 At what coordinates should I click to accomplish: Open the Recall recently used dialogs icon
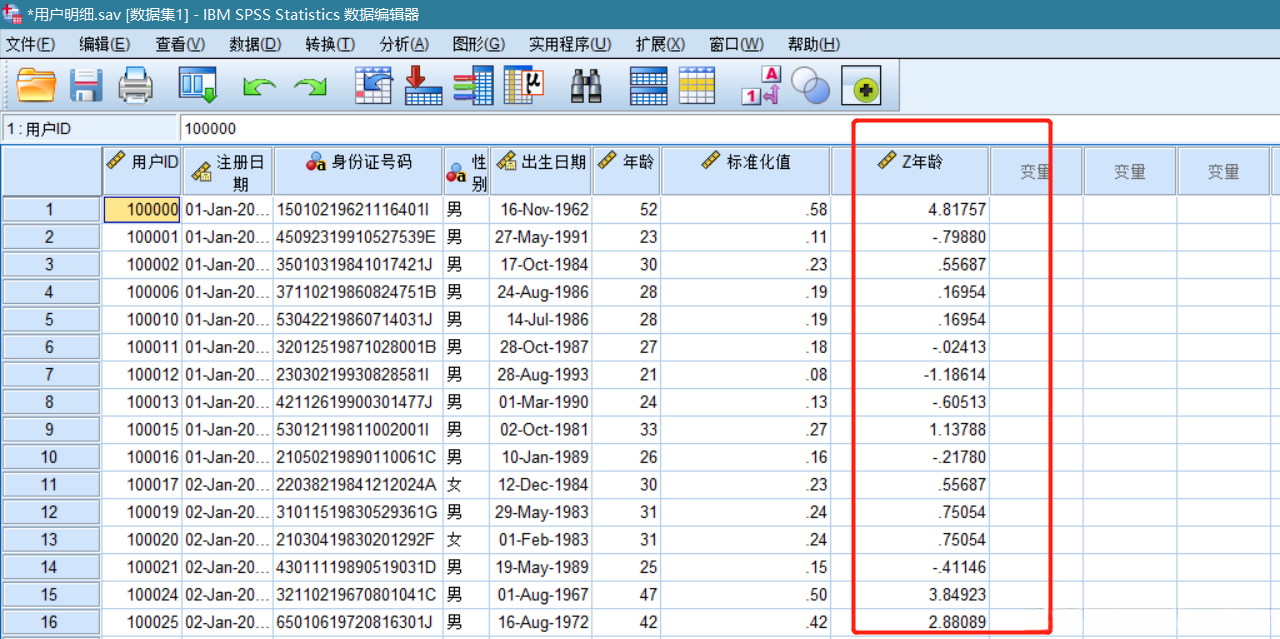coord(198,86)
